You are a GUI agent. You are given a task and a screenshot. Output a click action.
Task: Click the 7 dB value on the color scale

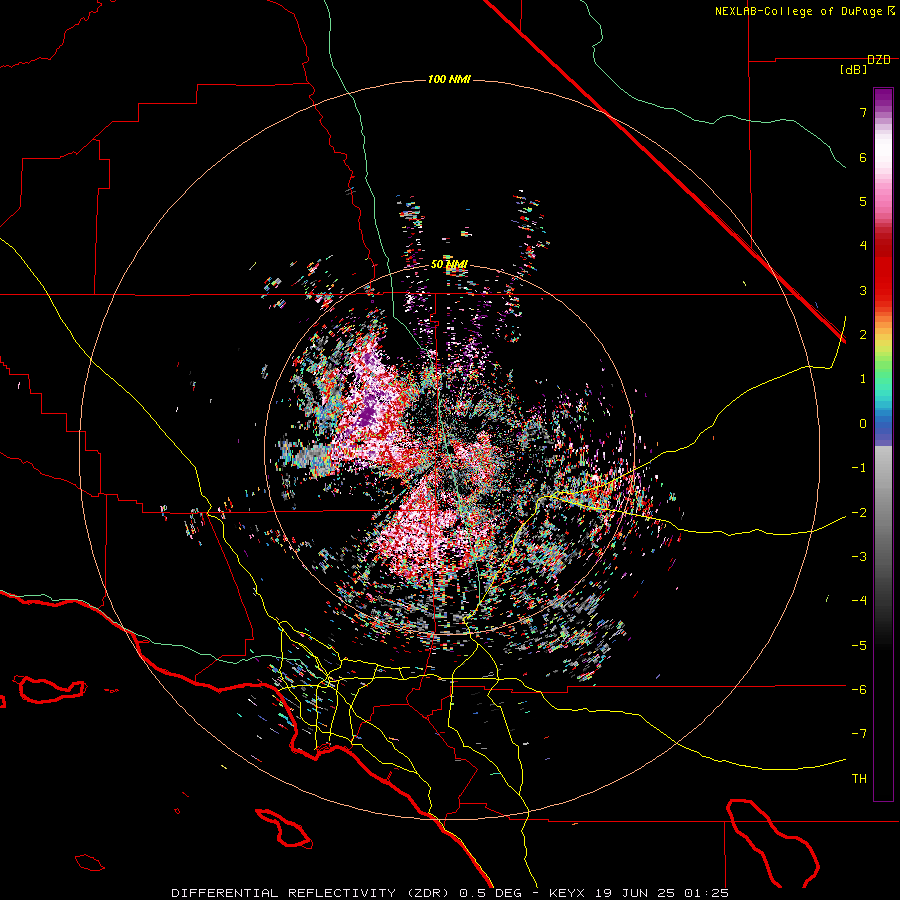point(863,112)
